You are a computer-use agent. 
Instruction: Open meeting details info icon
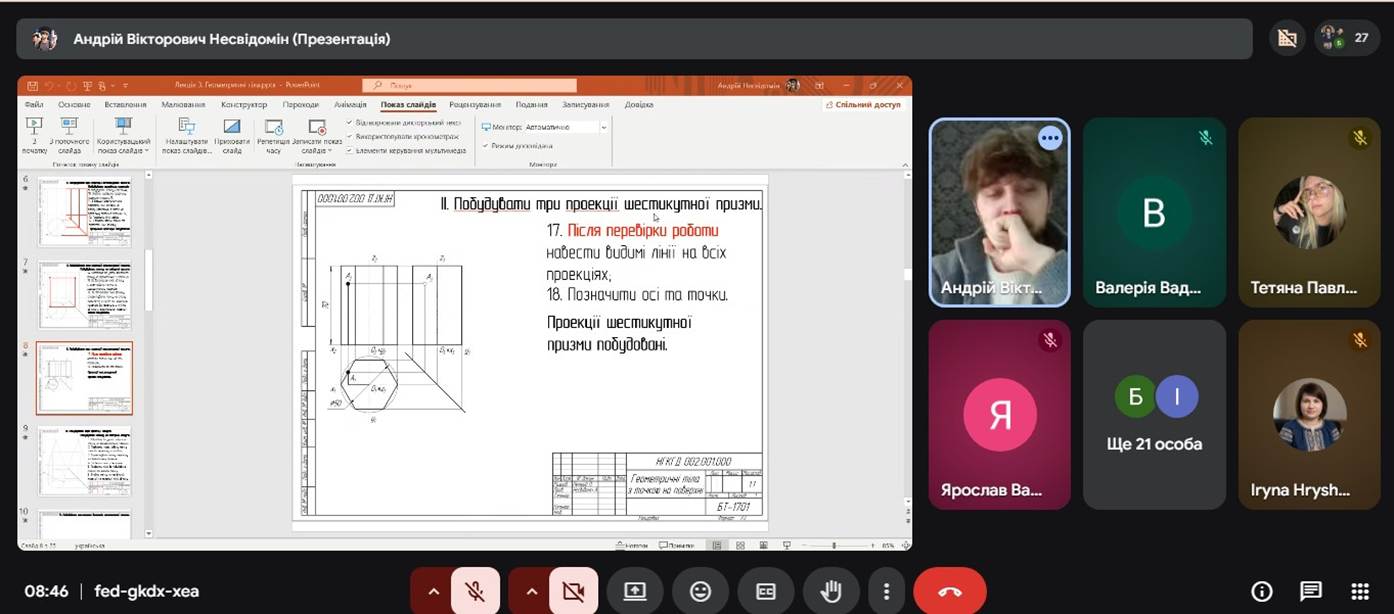[1262, 591]
